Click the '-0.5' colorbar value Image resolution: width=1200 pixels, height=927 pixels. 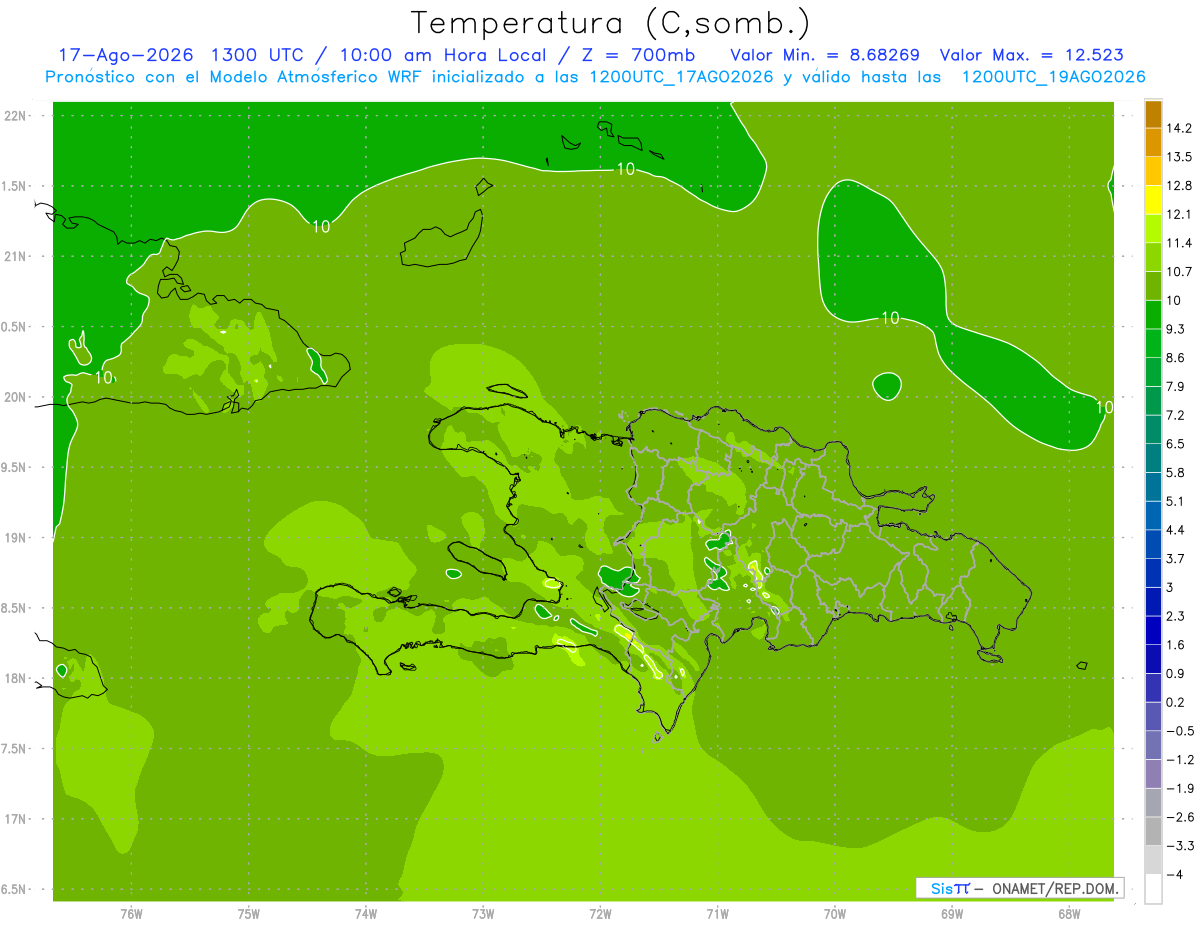click(1179, 731)
